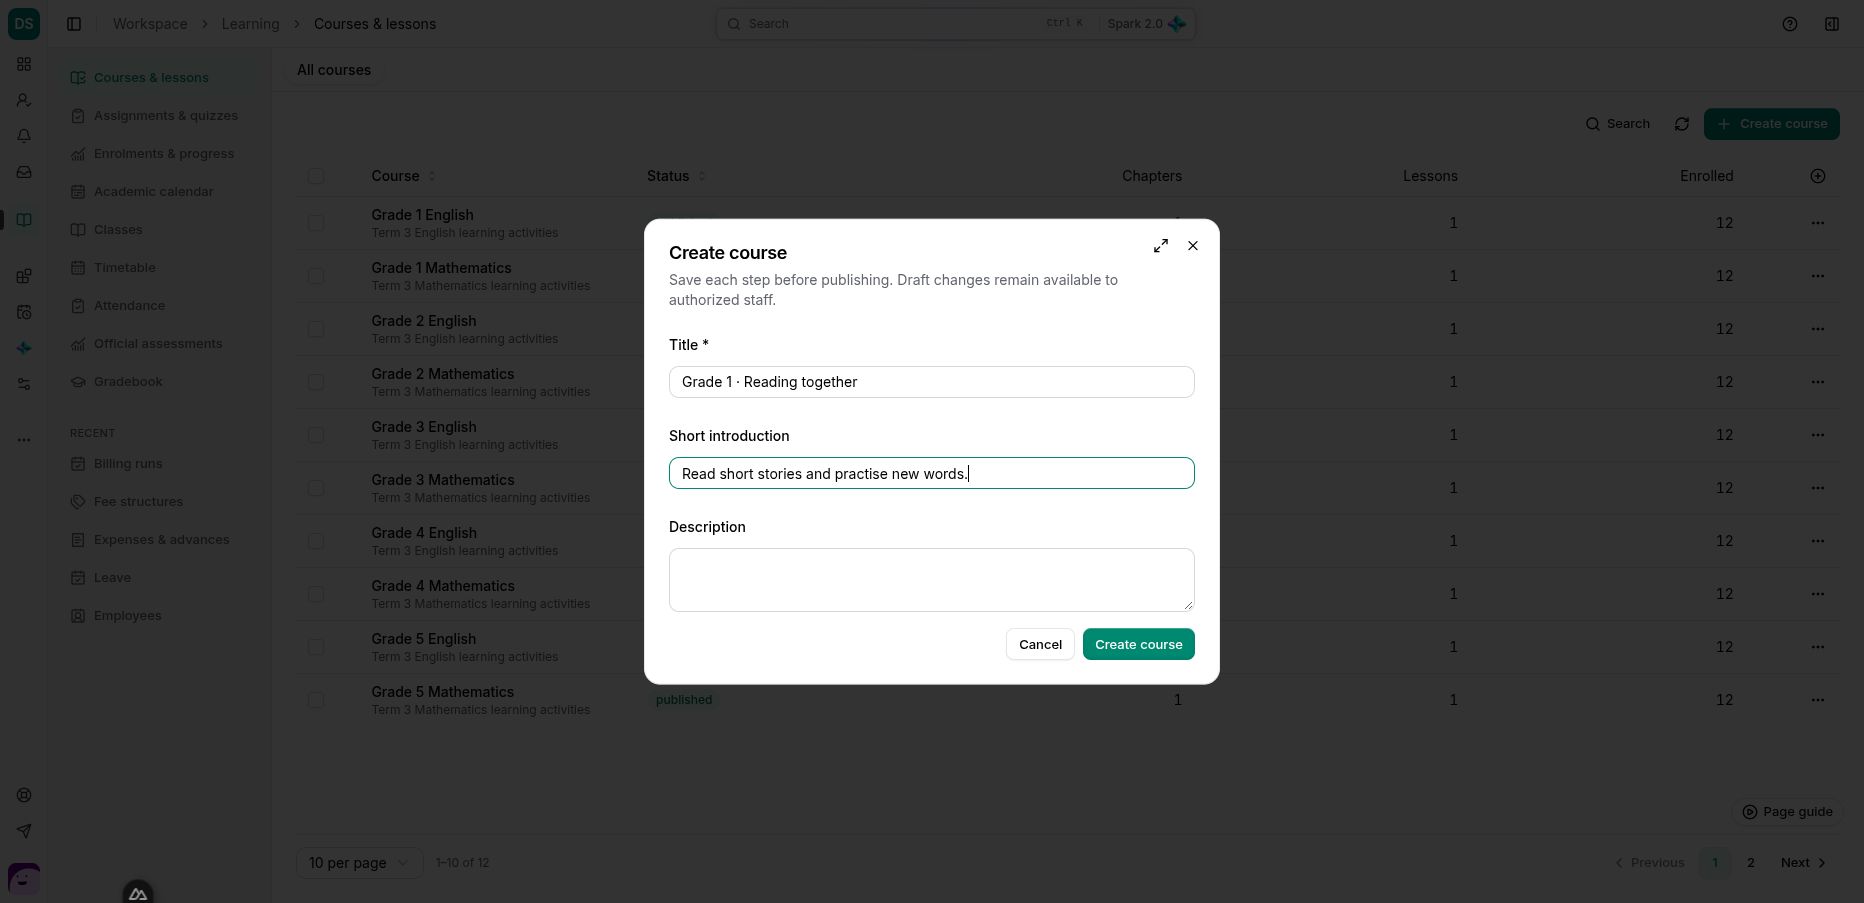This screenshot has height=903, width=1864.
Task: Open the people icon in the left rail
Action: click(24, 100)
